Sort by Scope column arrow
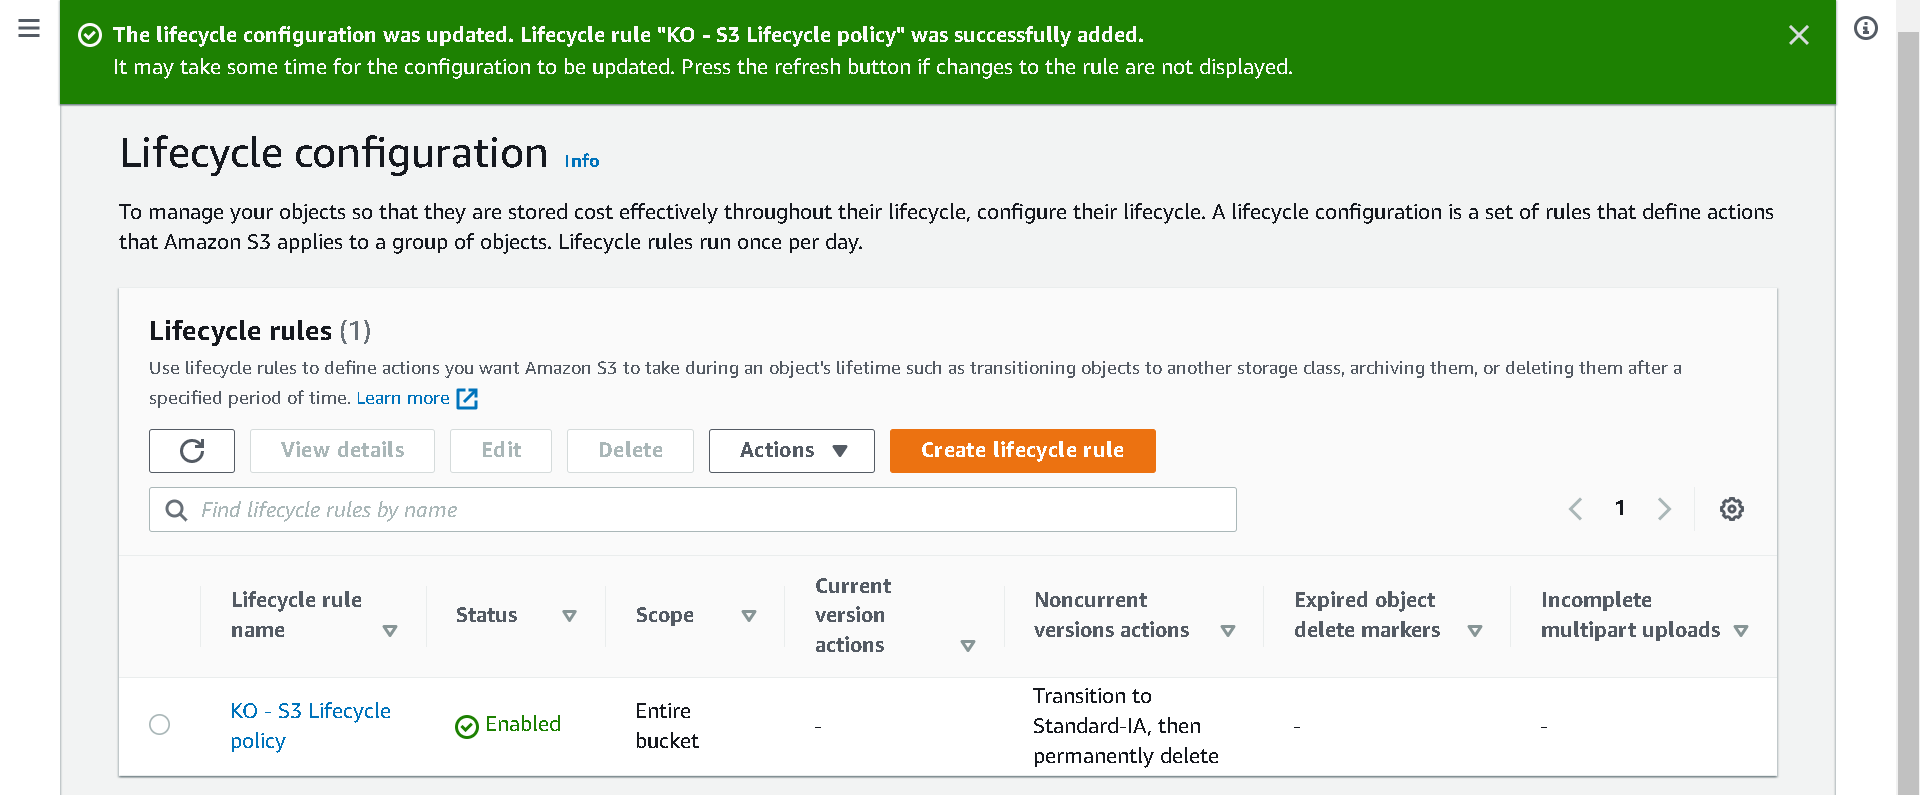Screen dimensions: 1920x795 click(x=748, y=616)
